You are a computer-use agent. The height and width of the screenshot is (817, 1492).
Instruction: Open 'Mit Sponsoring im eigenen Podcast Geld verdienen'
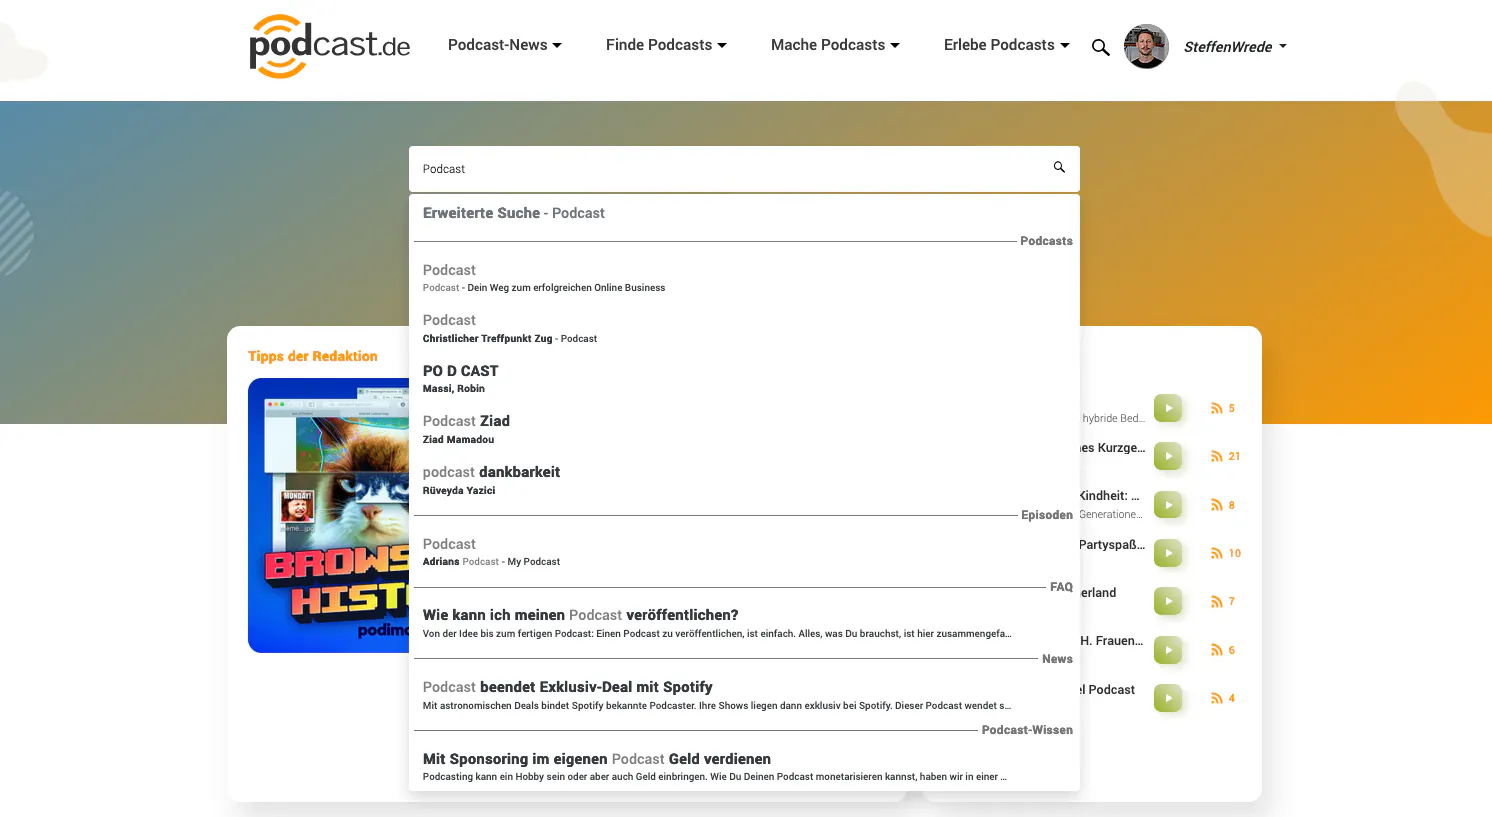[744, 767]
